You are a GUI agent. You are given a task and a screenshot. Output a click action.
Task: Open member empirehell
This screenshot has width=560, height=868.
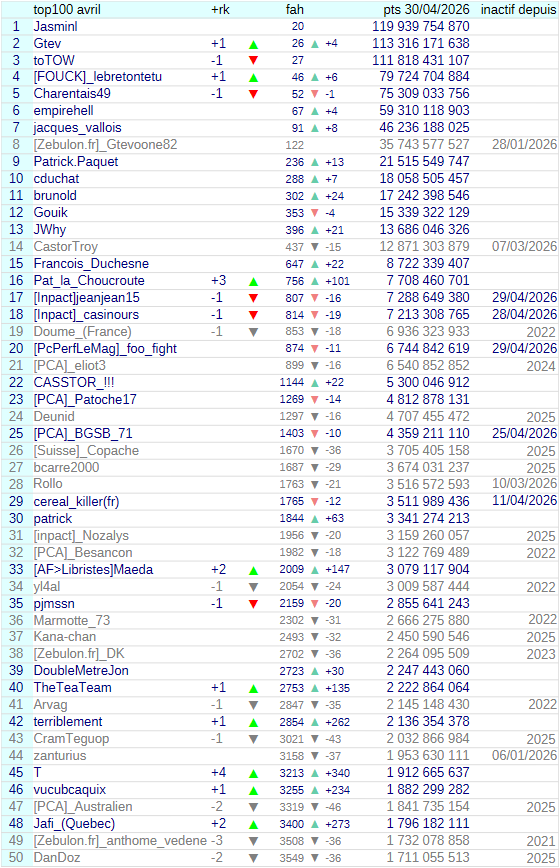(x=63, y=111)
